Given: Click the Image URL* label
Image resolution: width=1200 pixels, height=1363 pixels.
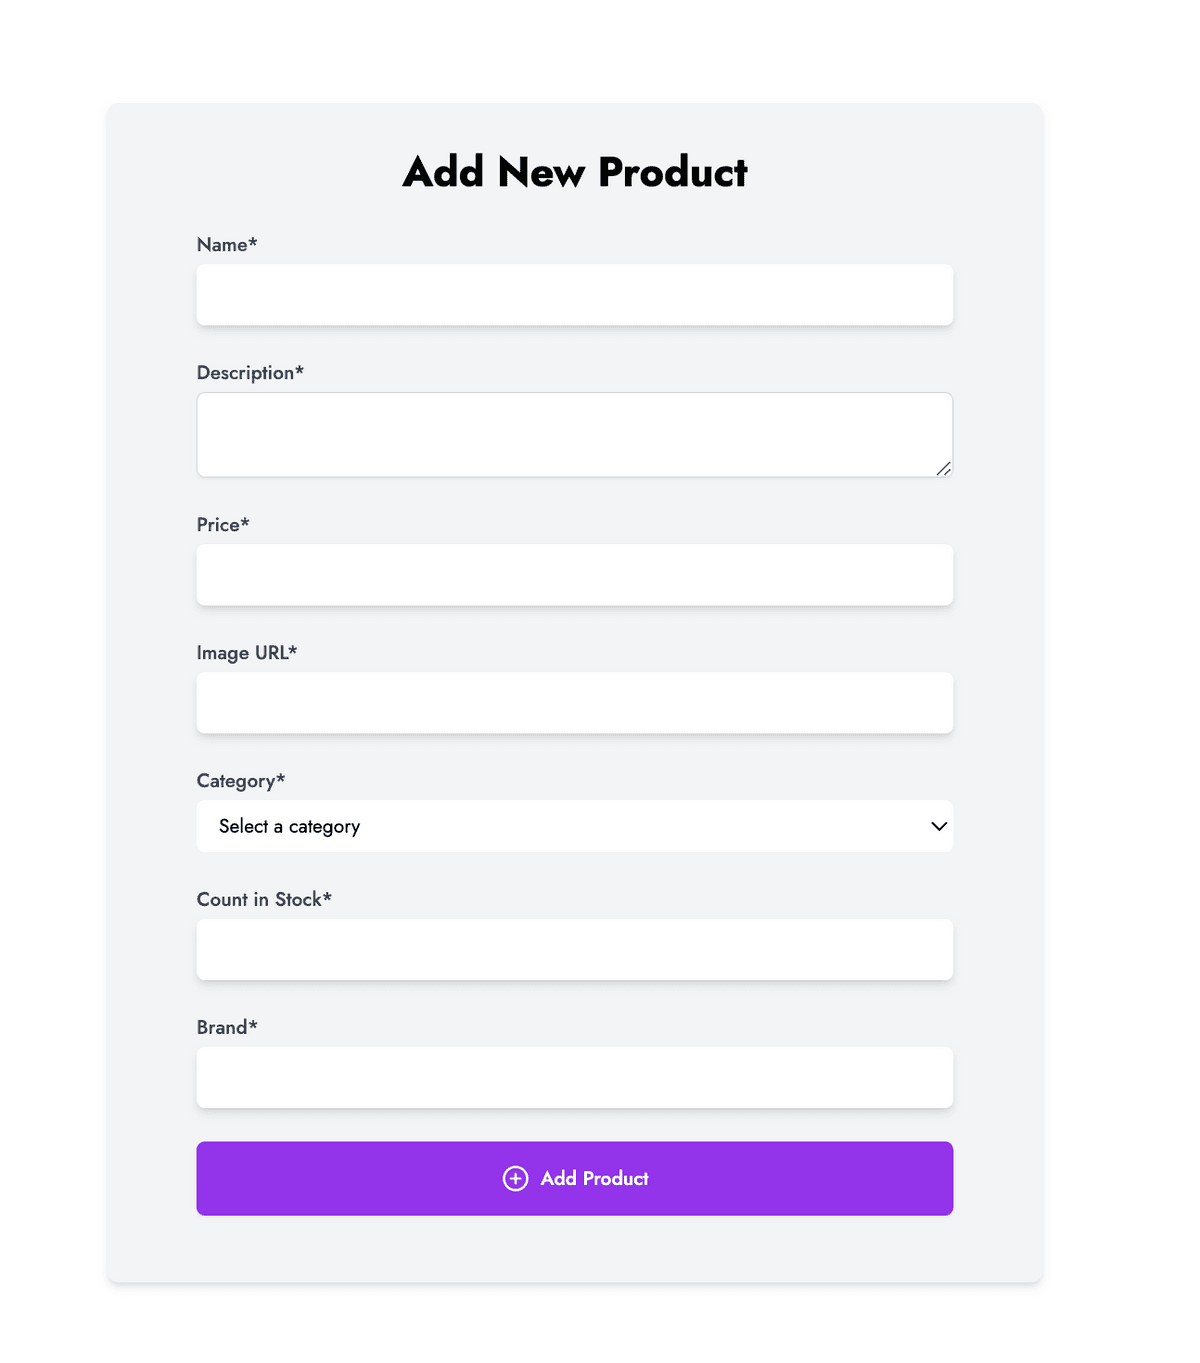Looking at the screenshot, I should [x=247, y=653].
